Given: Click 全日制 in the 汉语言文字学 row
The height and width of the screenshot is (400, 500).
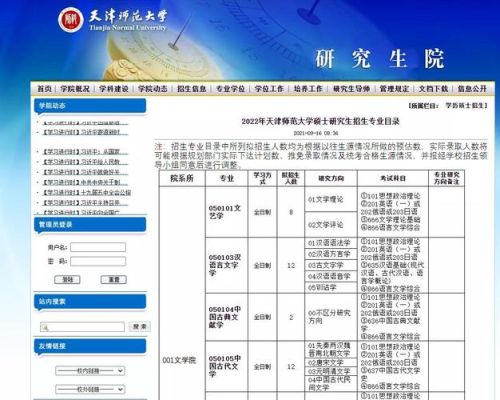Looking at the screenshot, I should (x=262, y=266).
